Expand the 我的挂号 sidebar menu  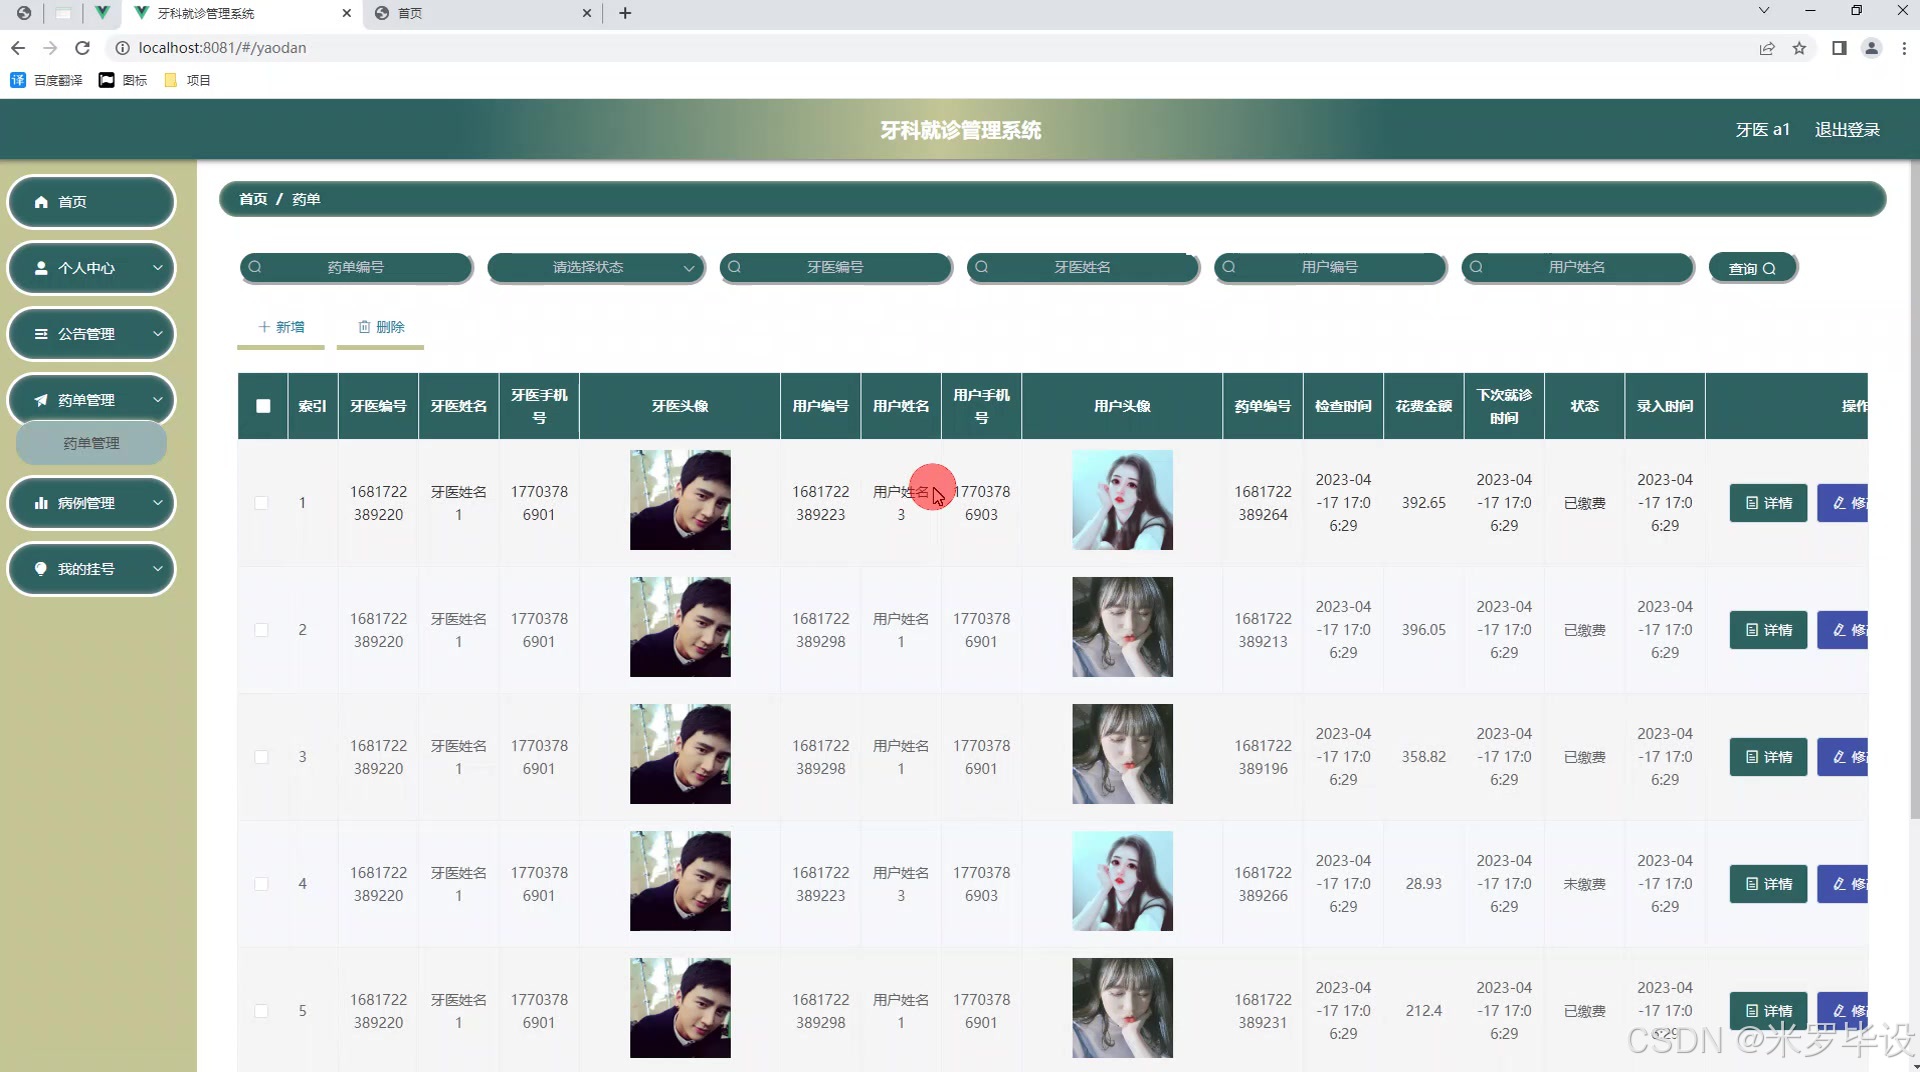(x=157, y=569)
